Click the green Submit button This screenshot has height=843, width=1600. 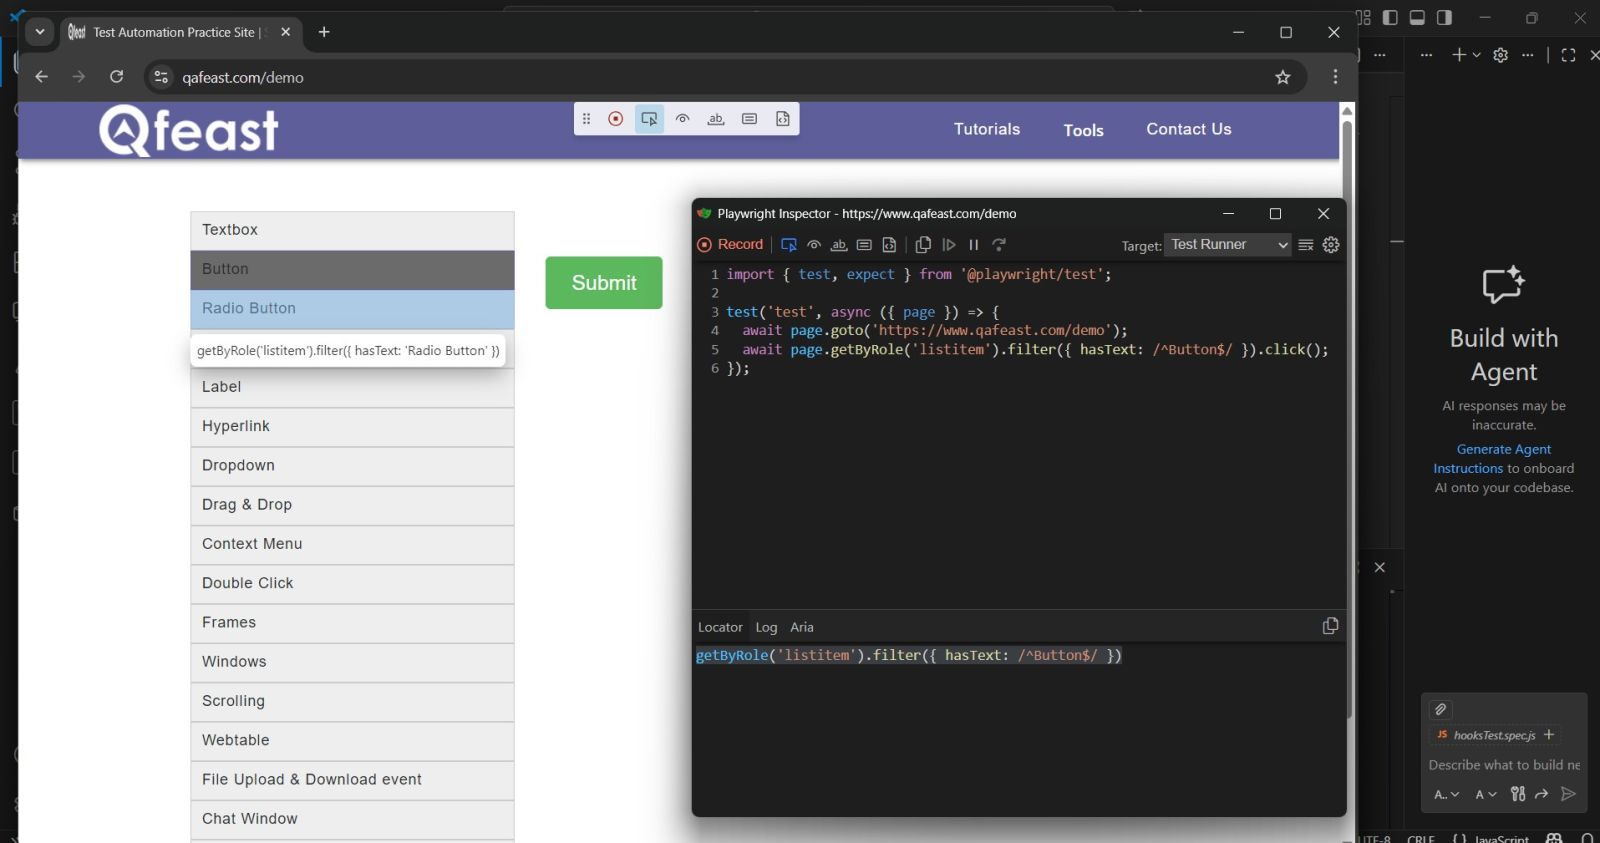[x=603, y=283]
